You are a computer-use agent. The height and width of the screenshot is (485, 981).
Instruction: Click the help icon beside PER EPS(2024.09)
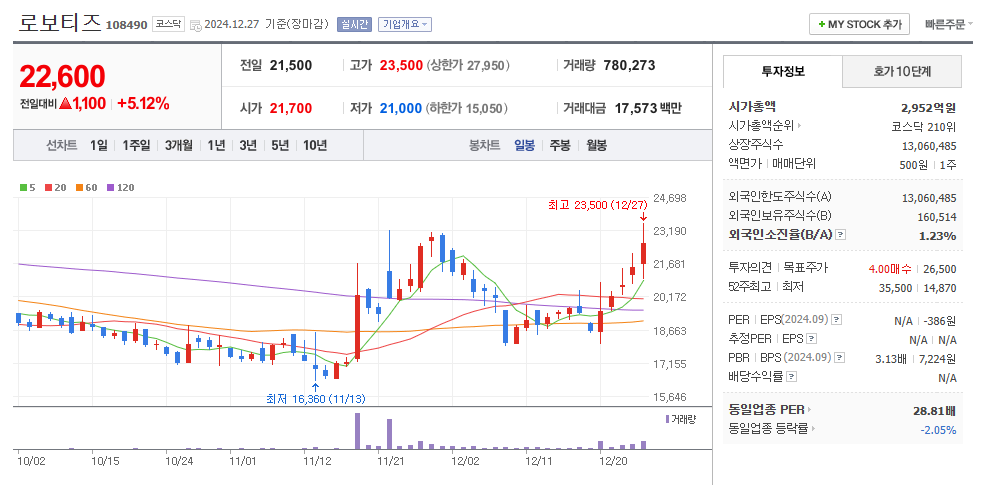click(x=837, y=320)
